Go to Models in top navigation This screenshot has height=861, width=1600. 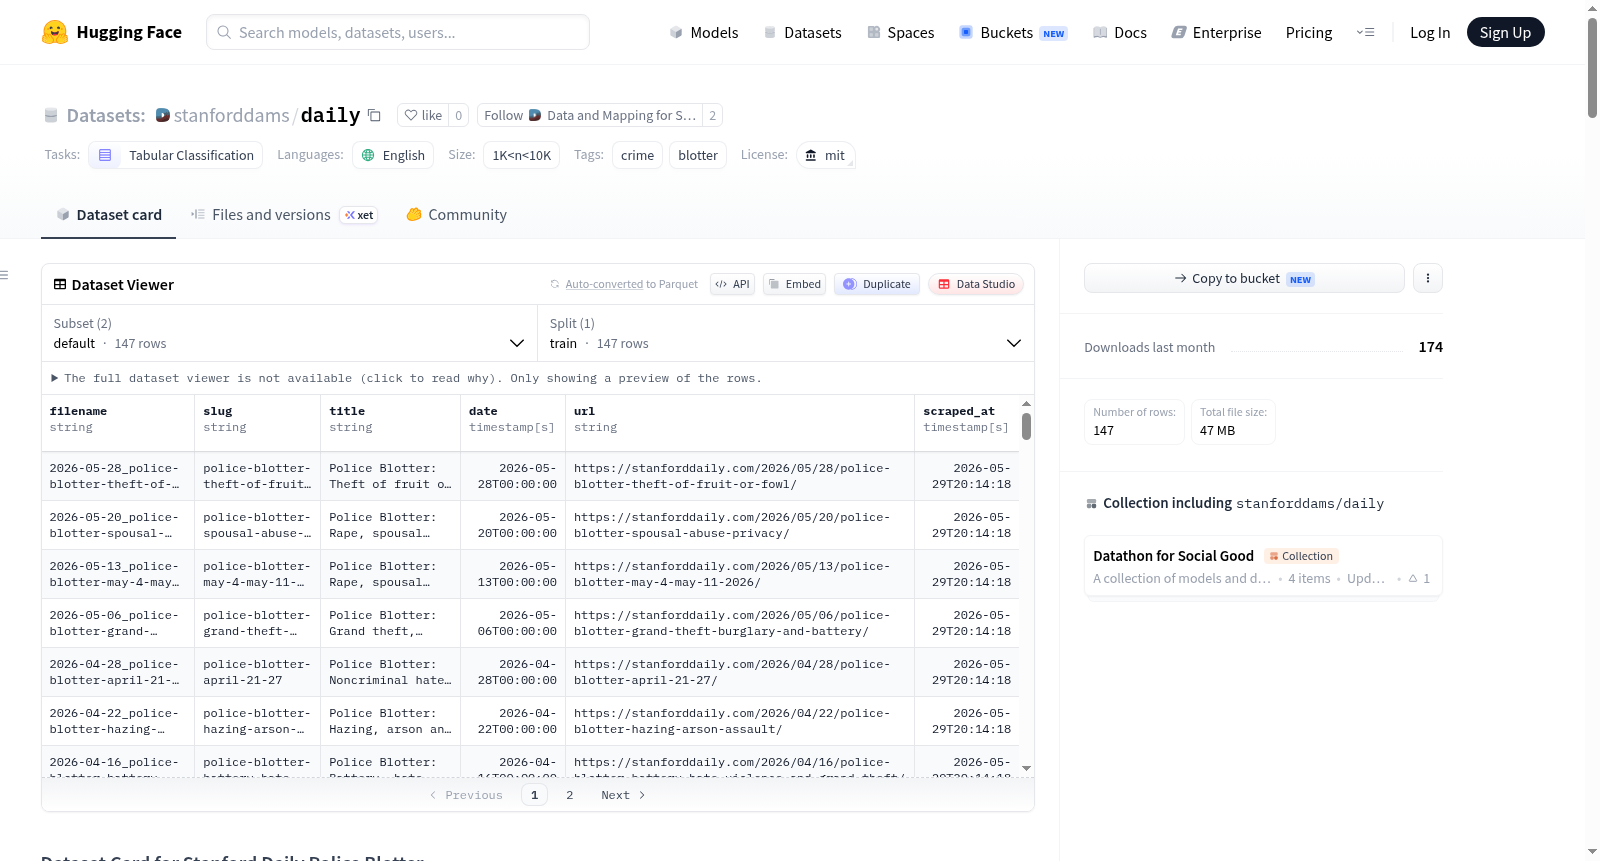click(x=703, y=32)
